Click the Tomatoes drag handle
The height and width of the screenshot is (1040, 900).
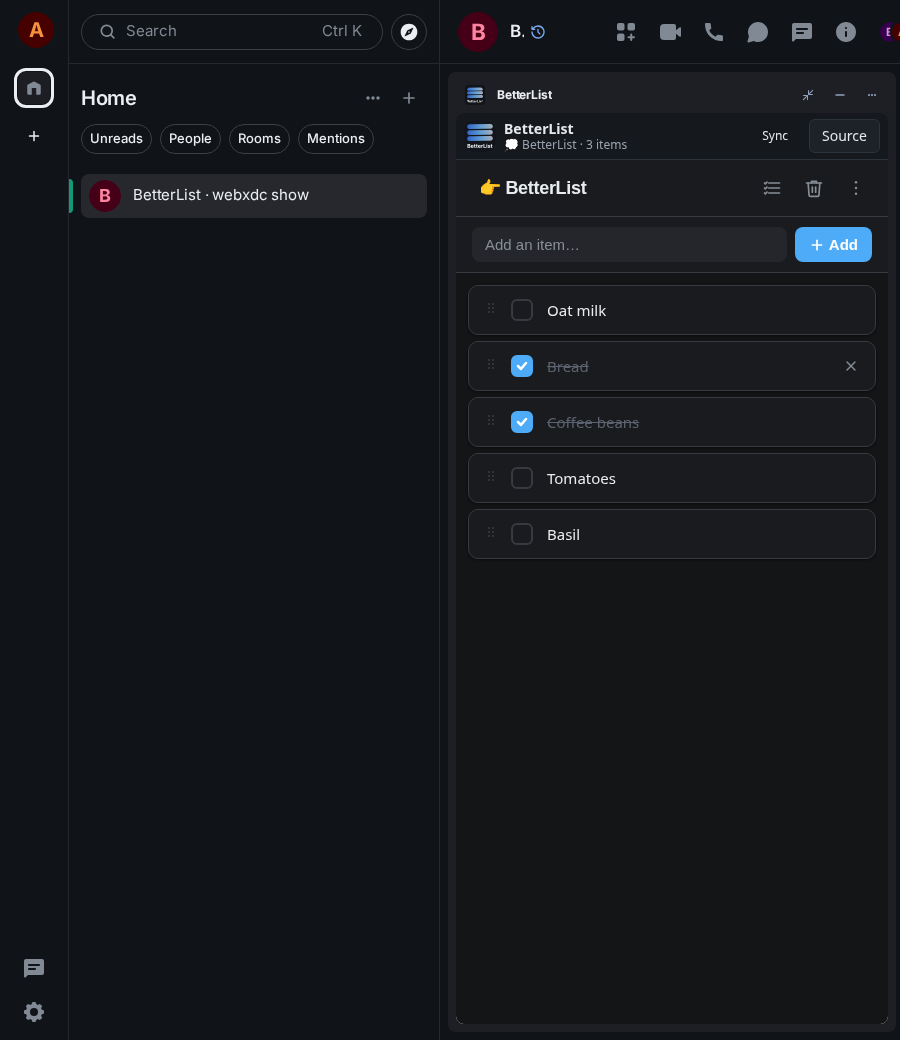click(491, 476)
